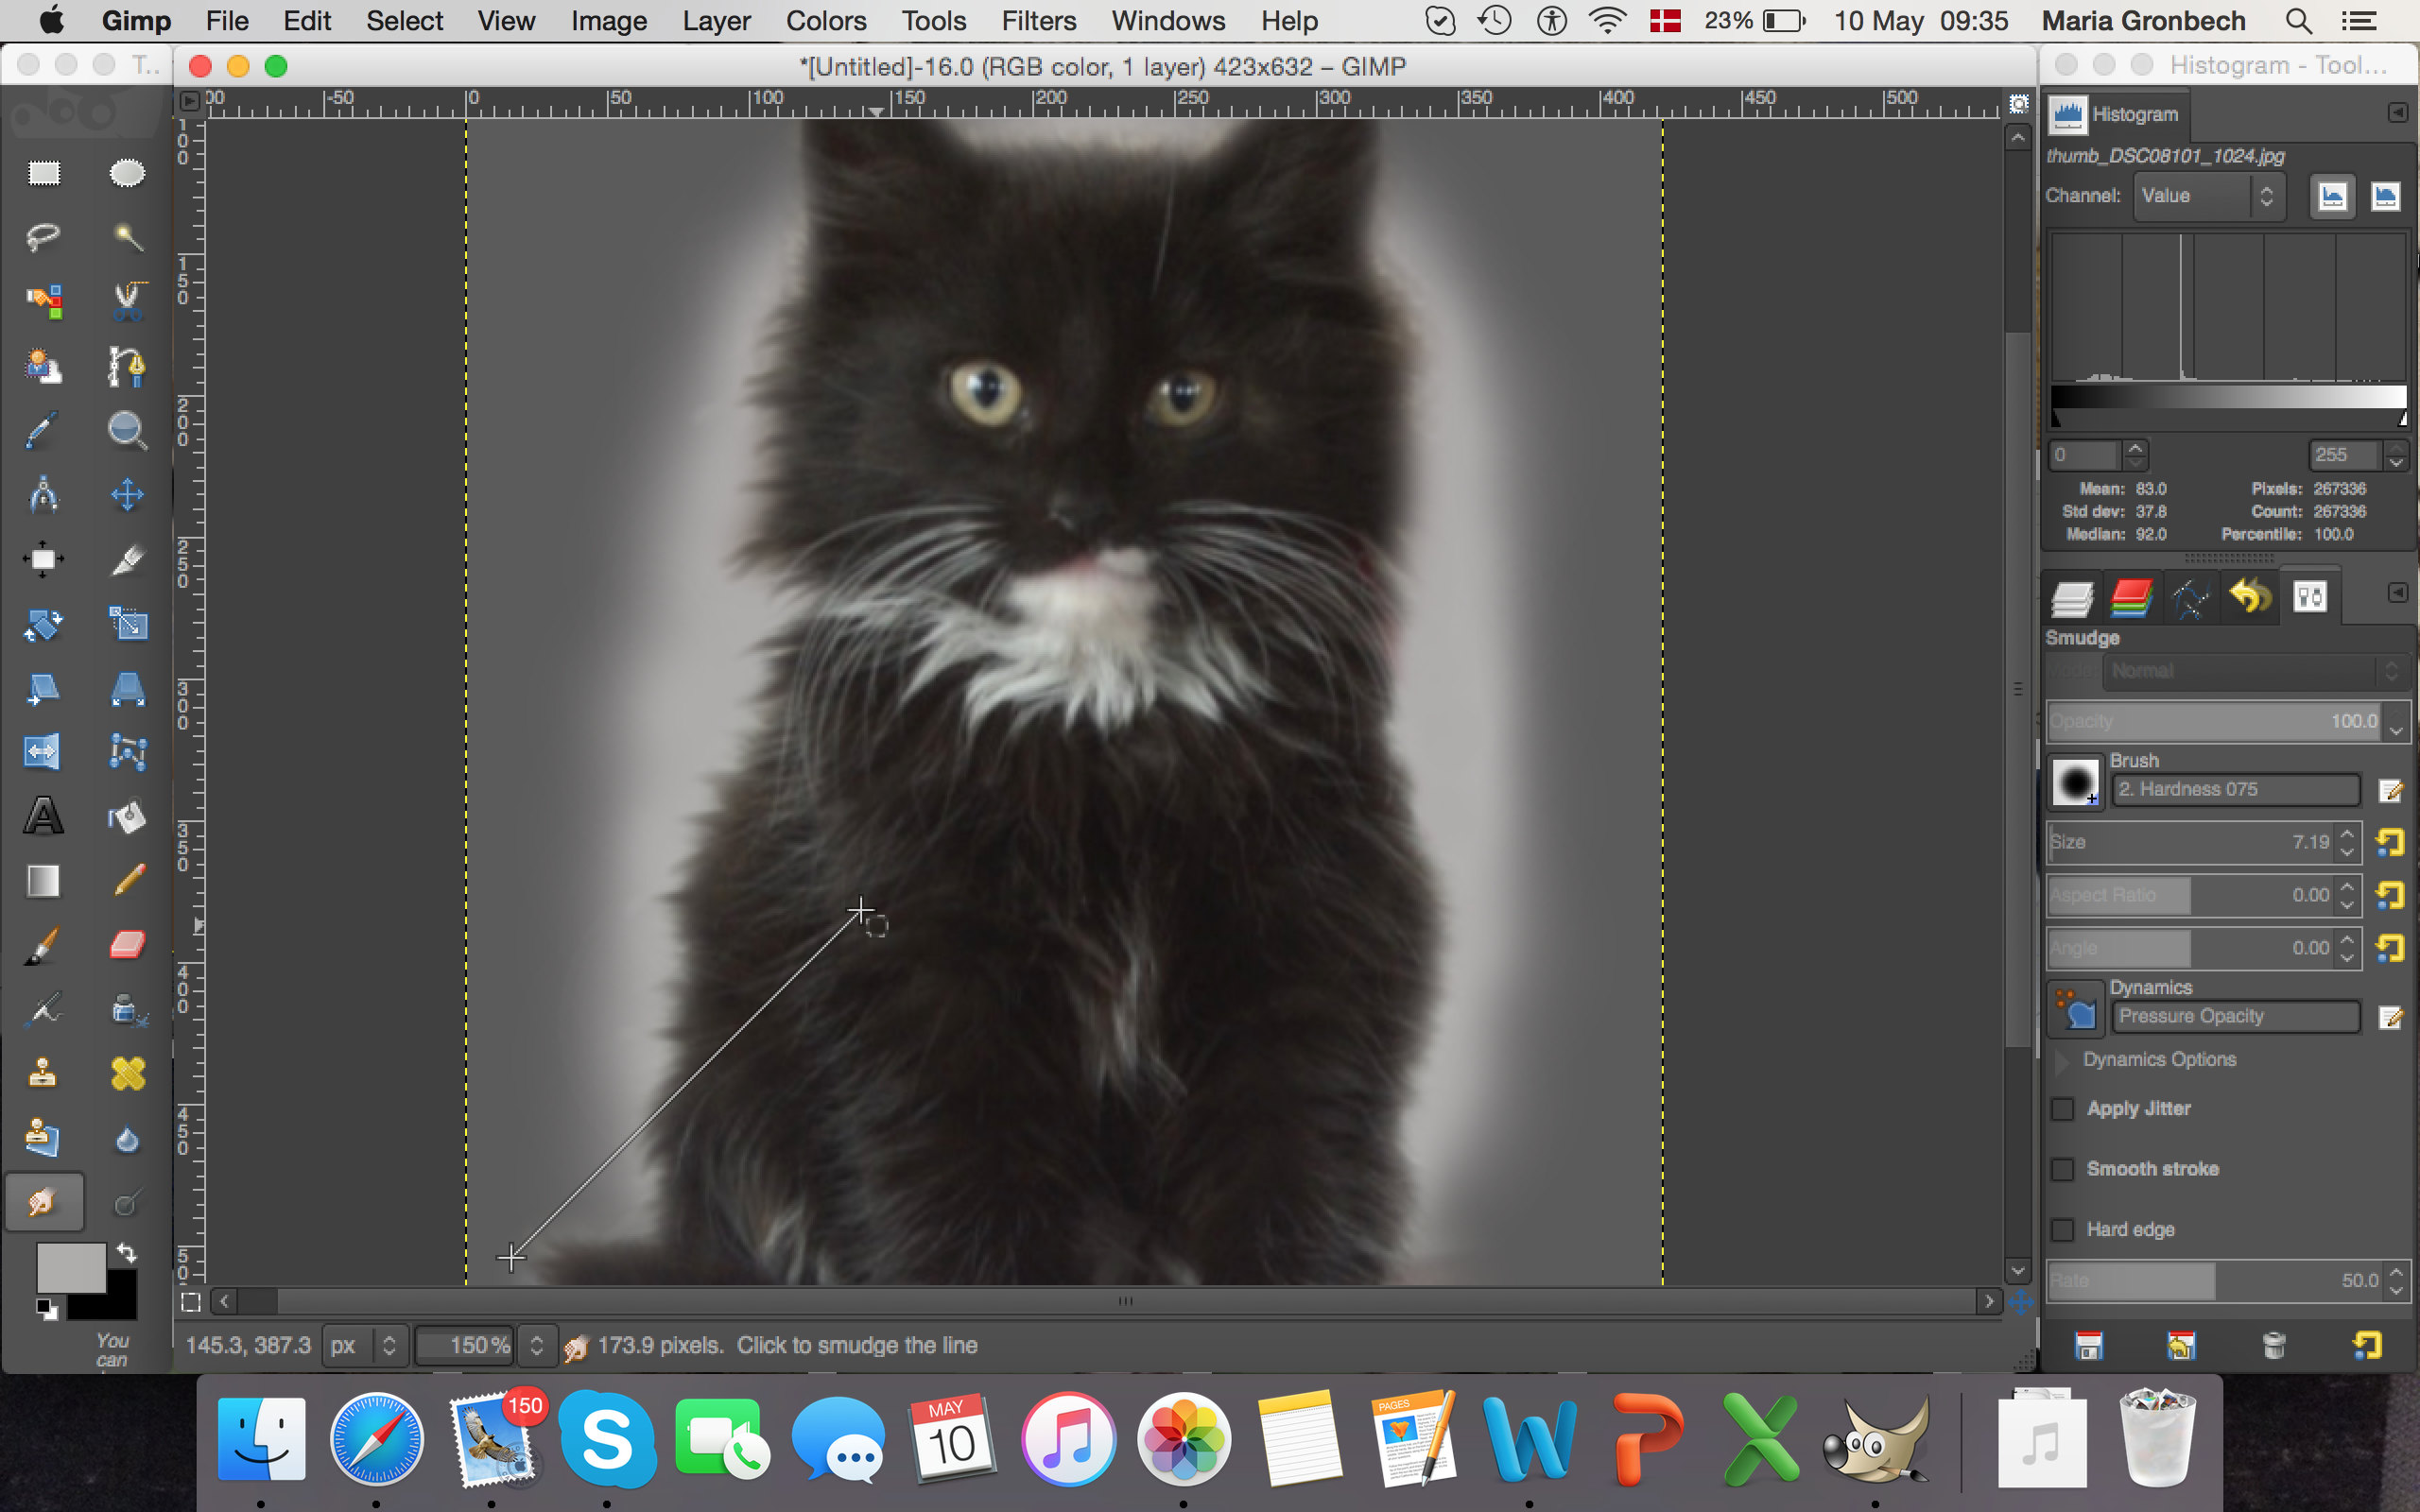Select the Text tool
This screenshot has height=1512, width=2420.
coord(43,817)
